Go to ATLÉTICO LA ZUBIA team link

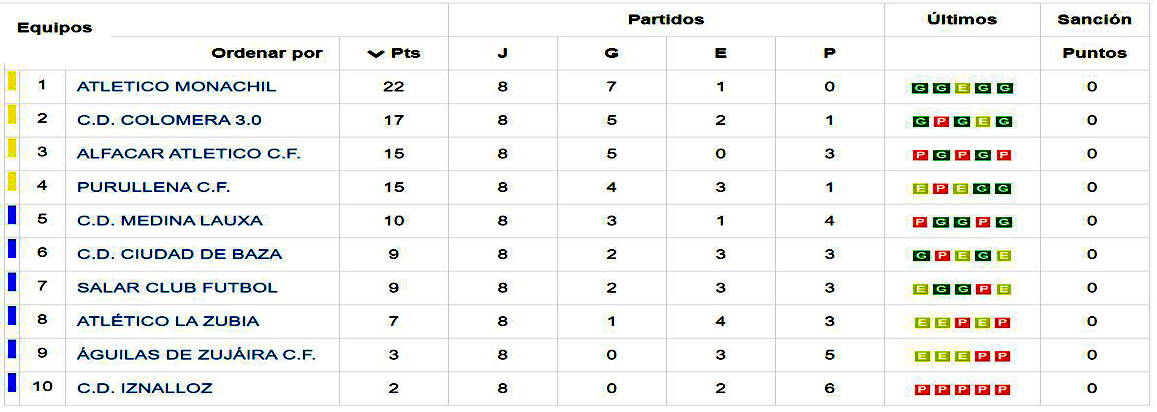click(168, 321)
